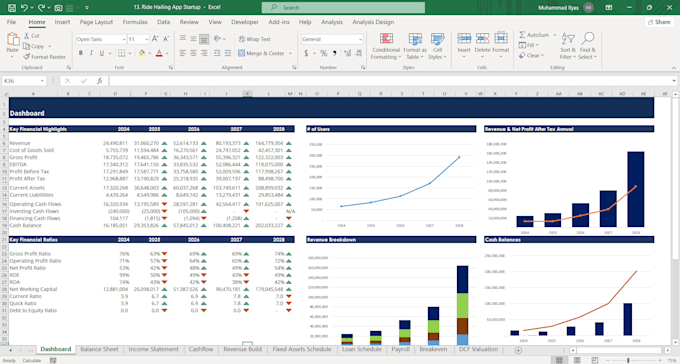Apply comma style number format
Screen dimensions: 680x364
[x=334, y=53]
